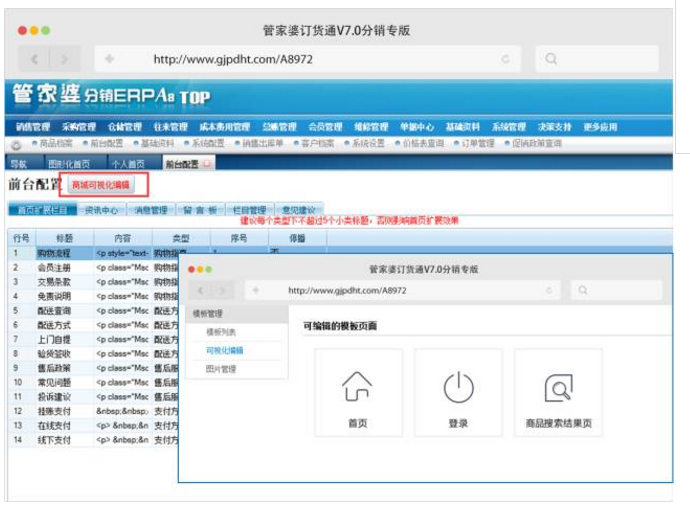The image size is (690, 513).
Task: Select the 会员注册 row
Action: 93,267
